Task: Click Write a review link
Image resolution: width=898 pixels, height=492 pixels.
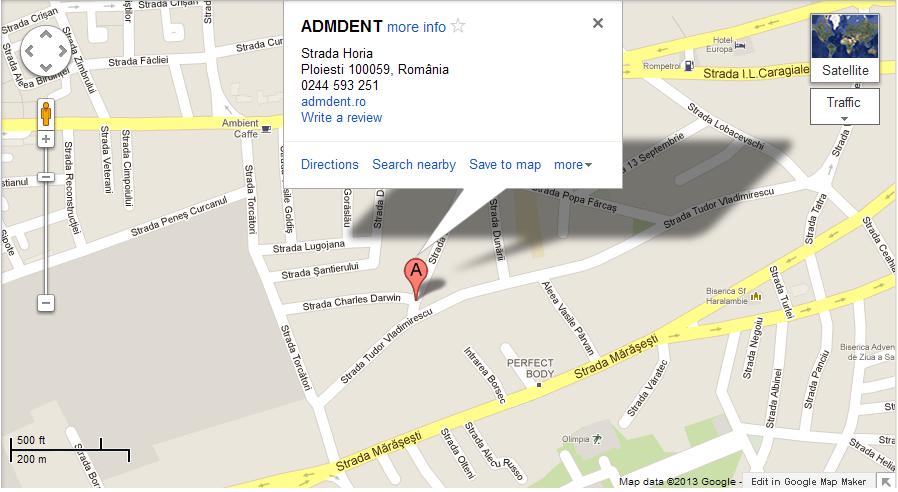Action: coord(341,117)
